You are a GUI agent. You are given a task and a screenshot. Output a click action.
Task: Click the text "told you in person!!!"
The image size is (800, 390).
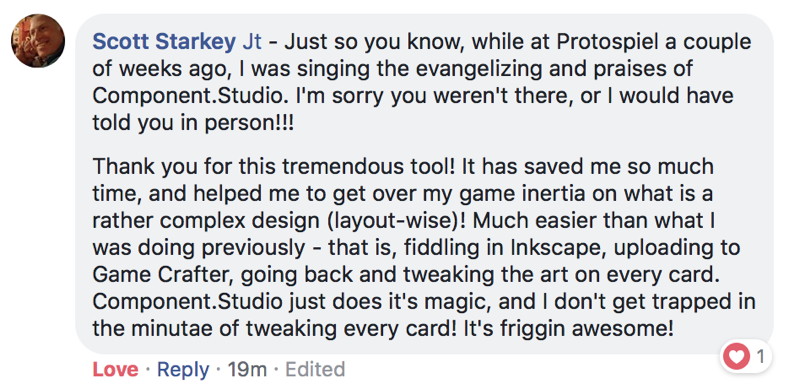pyautogui.click(x=193, y=122)
